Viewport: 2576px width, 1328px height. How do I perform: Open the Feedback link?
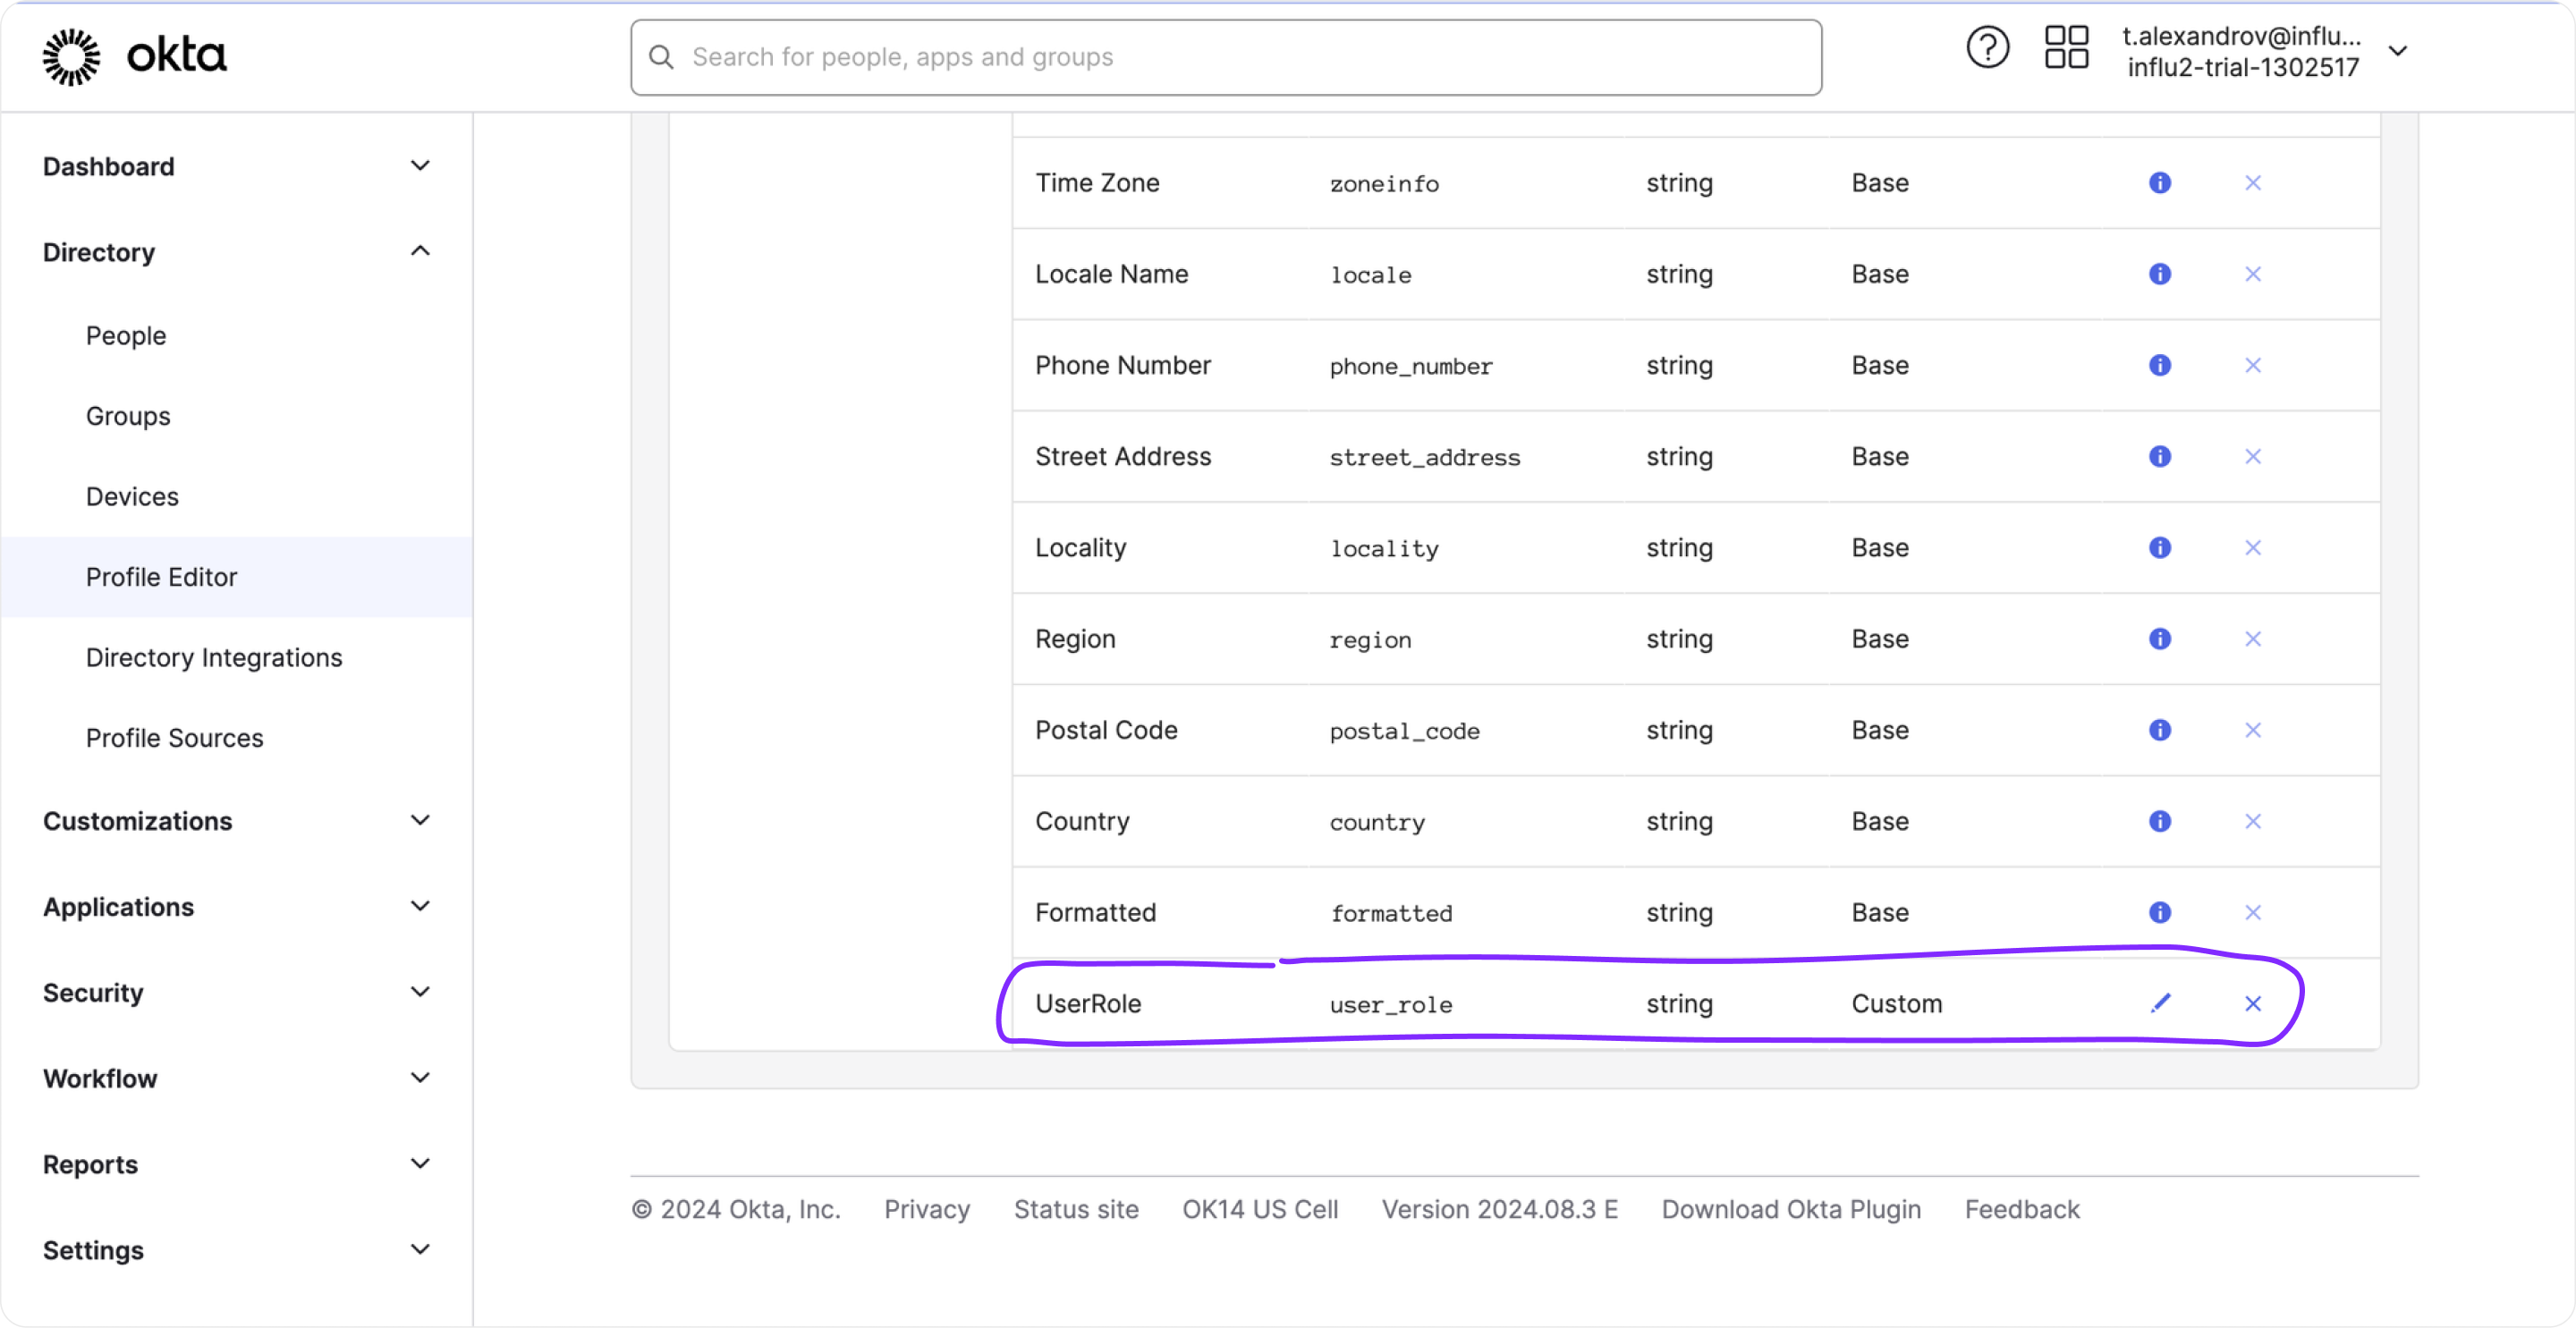pyautogui.click(x=2022, y=1209)
